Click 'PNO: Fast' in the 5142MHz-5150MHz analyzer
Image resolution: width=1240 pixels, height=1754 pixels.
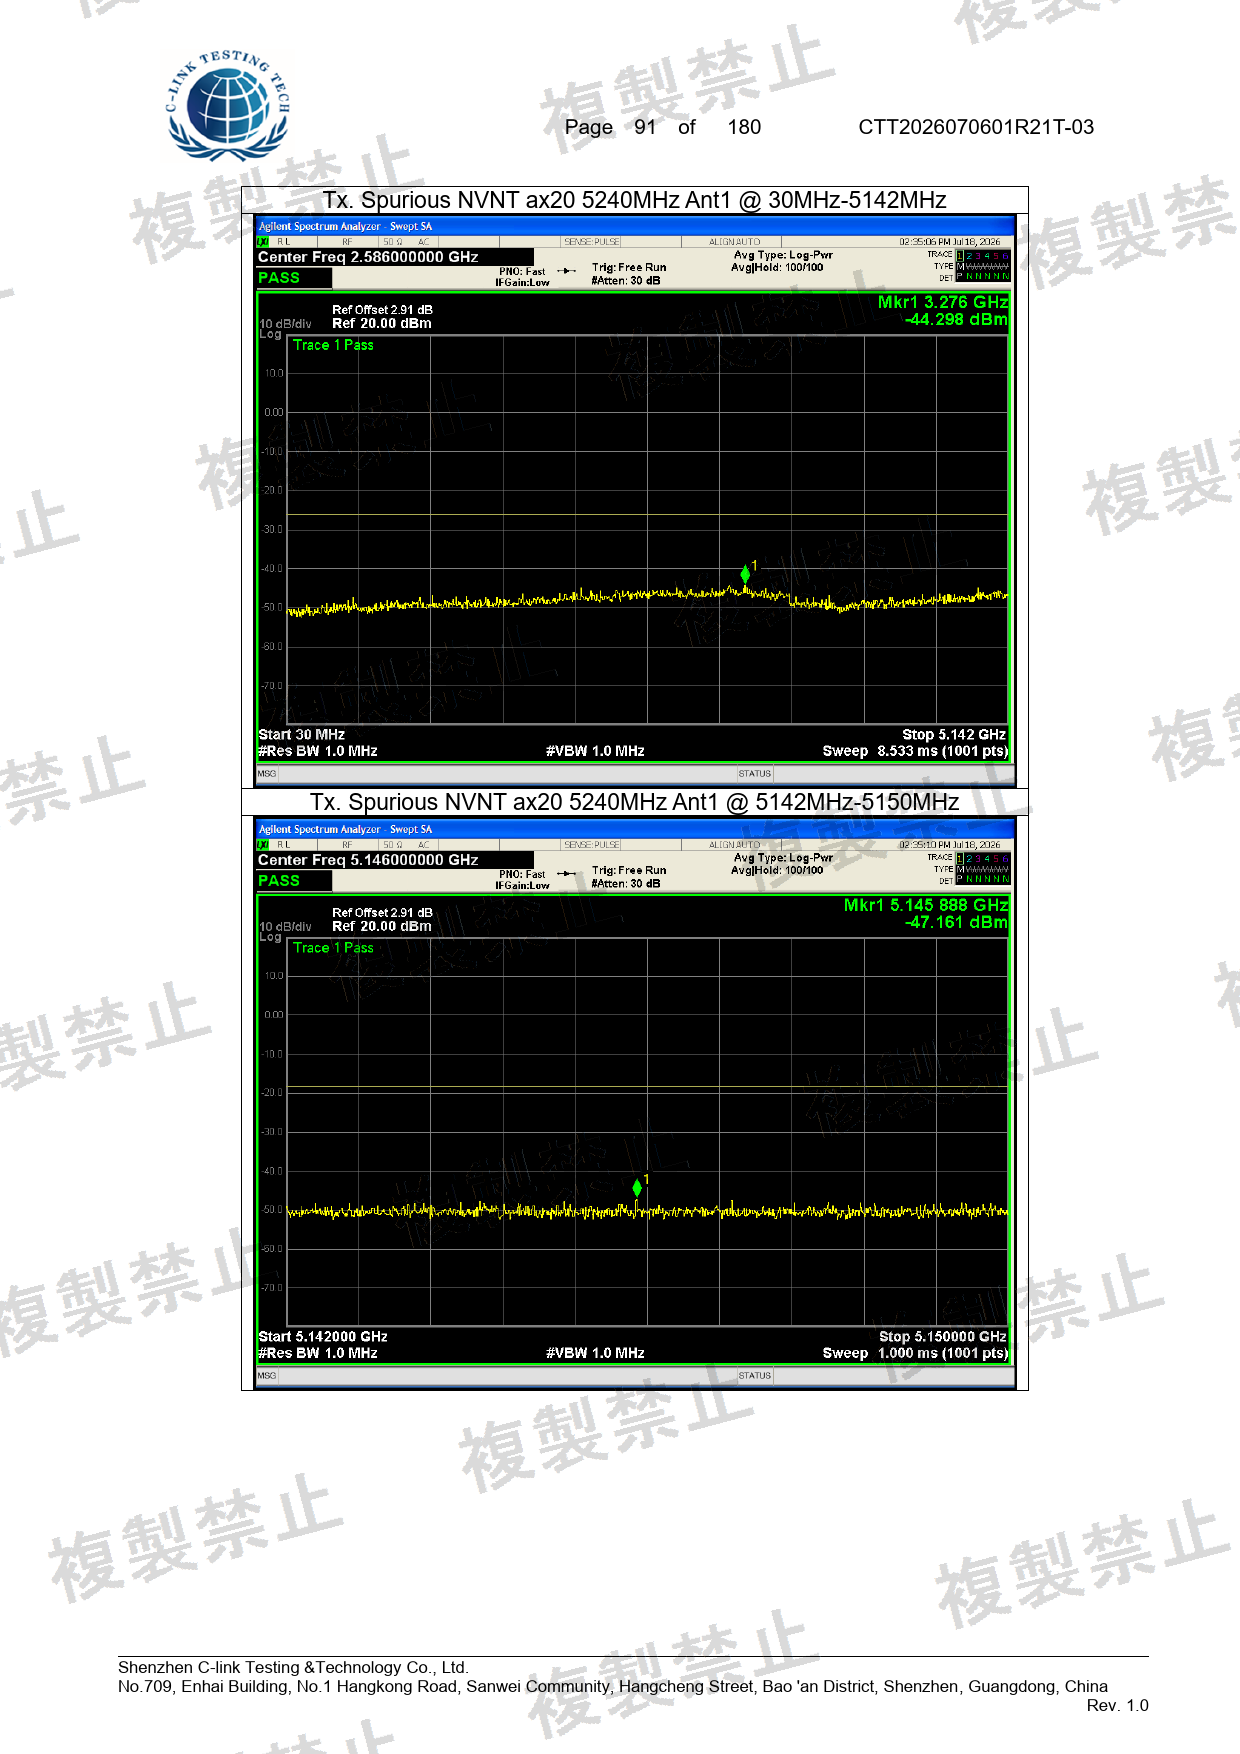522,875
